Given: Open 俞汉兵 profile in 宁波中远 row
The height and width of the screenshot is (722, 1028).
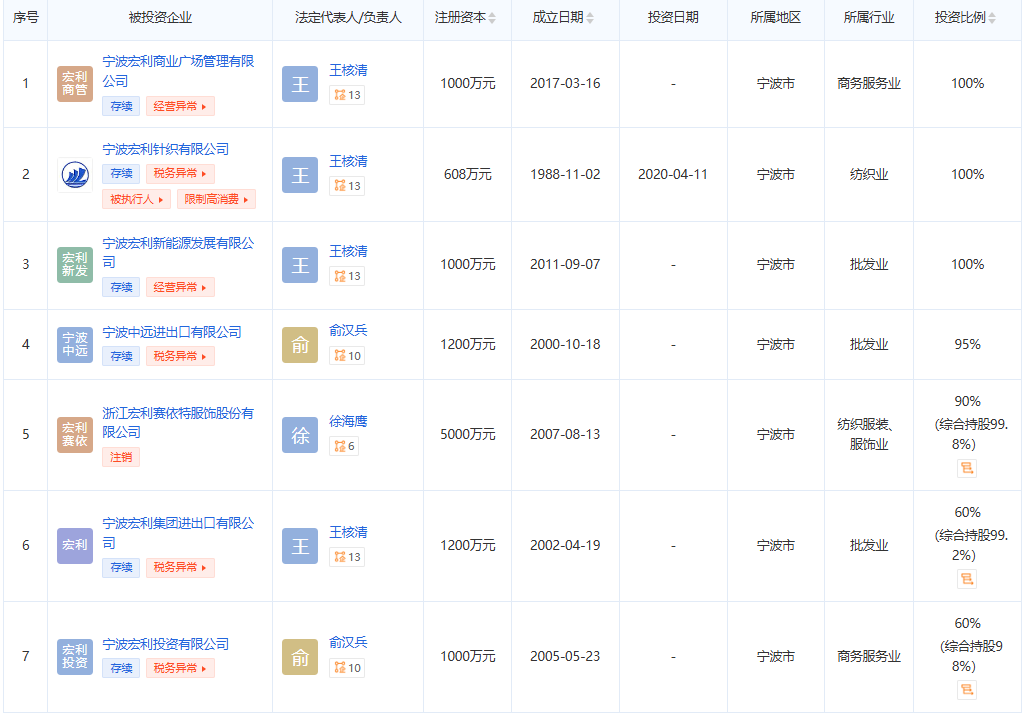Looking at the screenshot, I should click(x=348, y=331).
